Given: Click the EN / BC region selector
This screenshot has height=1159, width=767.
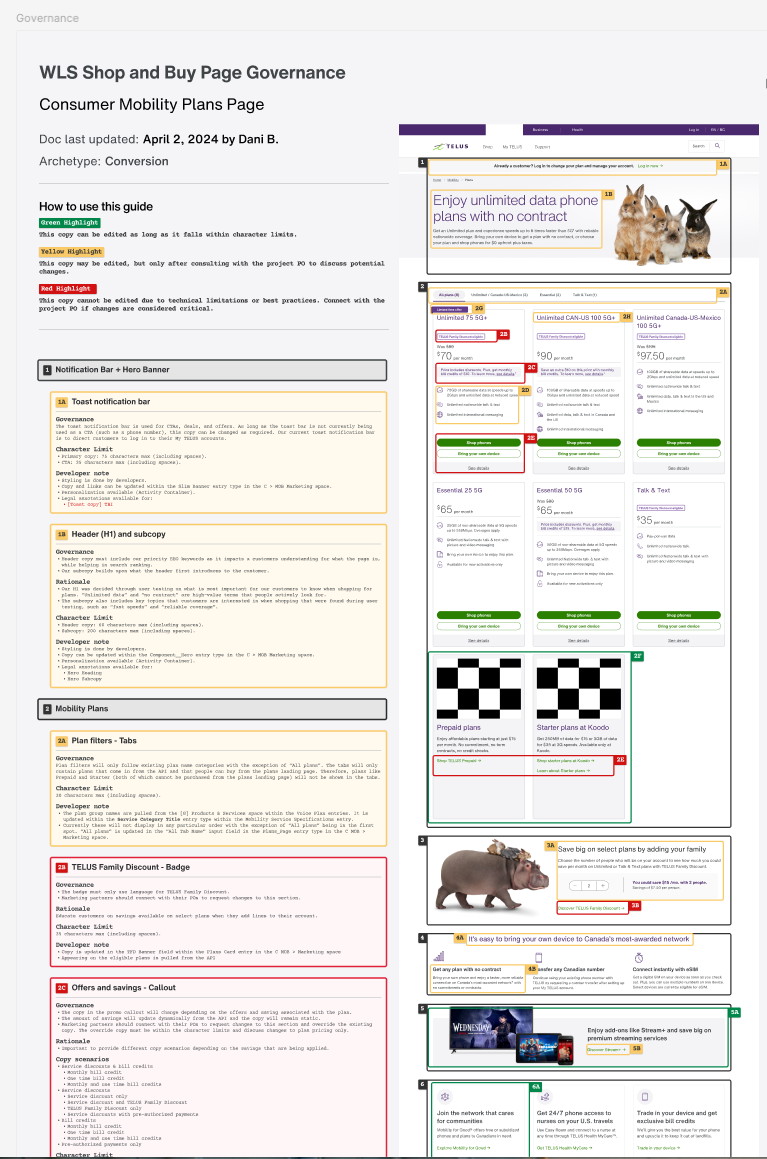Looking at the screenshot, I should 718,129.
